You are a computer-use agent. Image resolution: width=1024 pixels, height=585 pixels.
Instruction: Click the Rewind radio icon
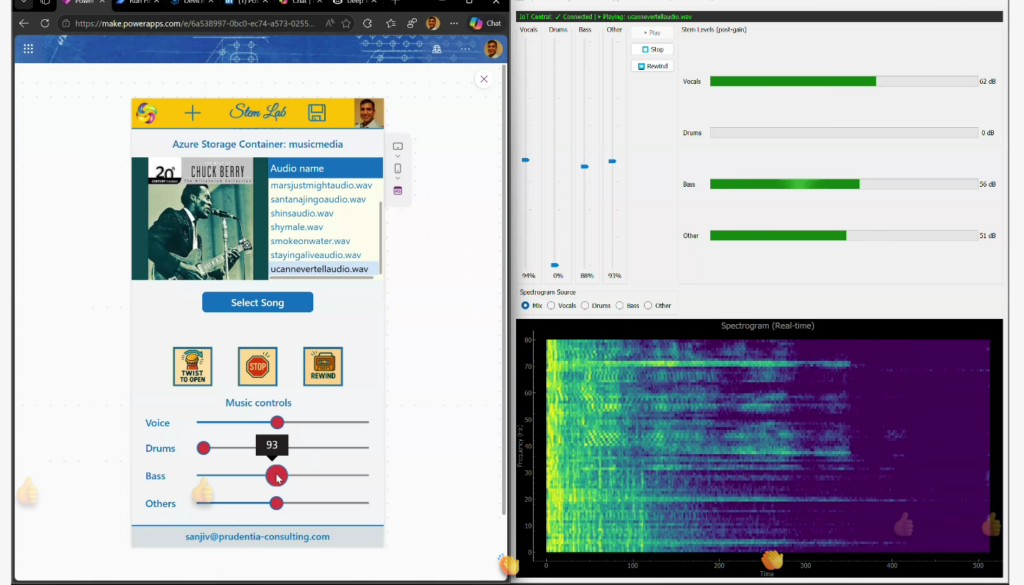pos(323,367)
